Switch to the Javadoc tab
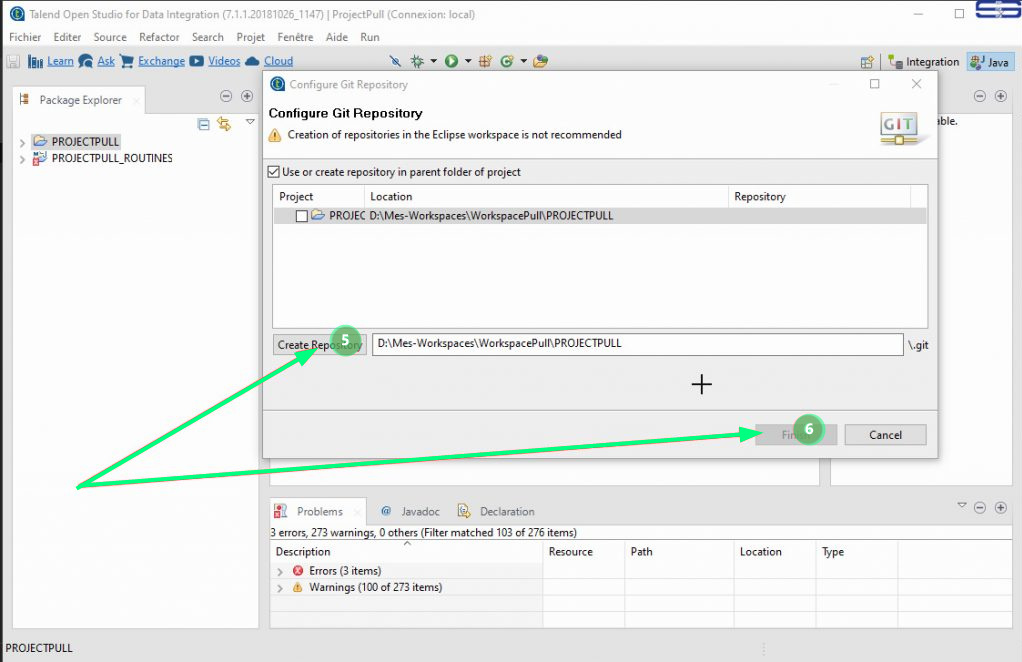 point(411,511)
